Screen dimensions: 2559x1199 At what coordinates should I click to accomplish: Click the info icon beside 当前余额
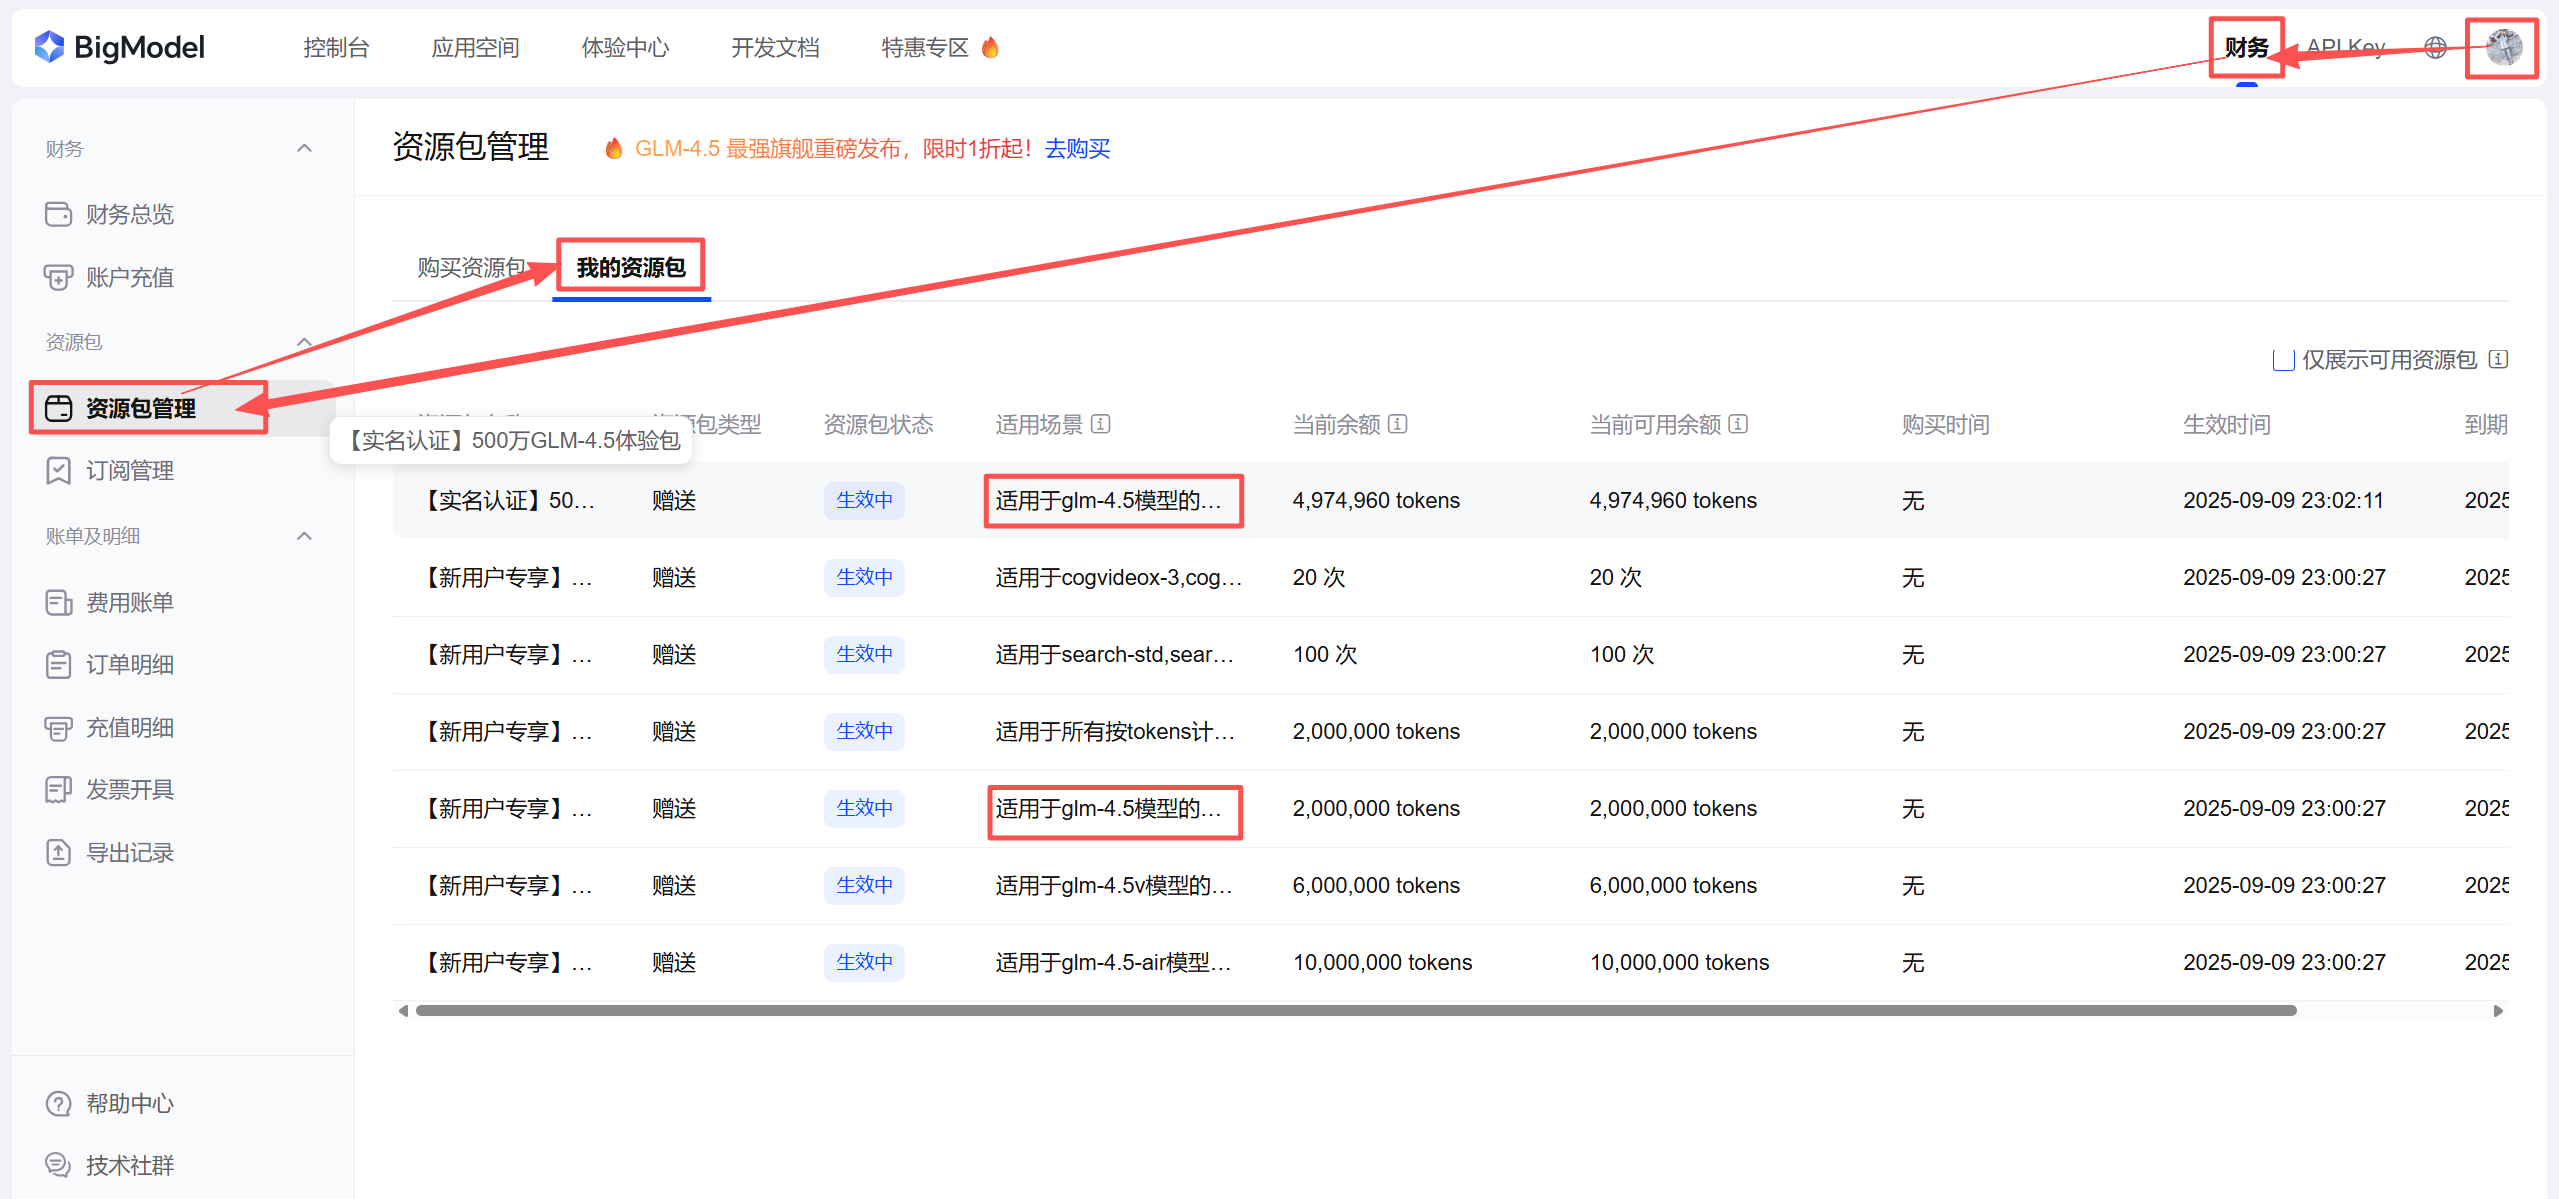coord(1398,424)
